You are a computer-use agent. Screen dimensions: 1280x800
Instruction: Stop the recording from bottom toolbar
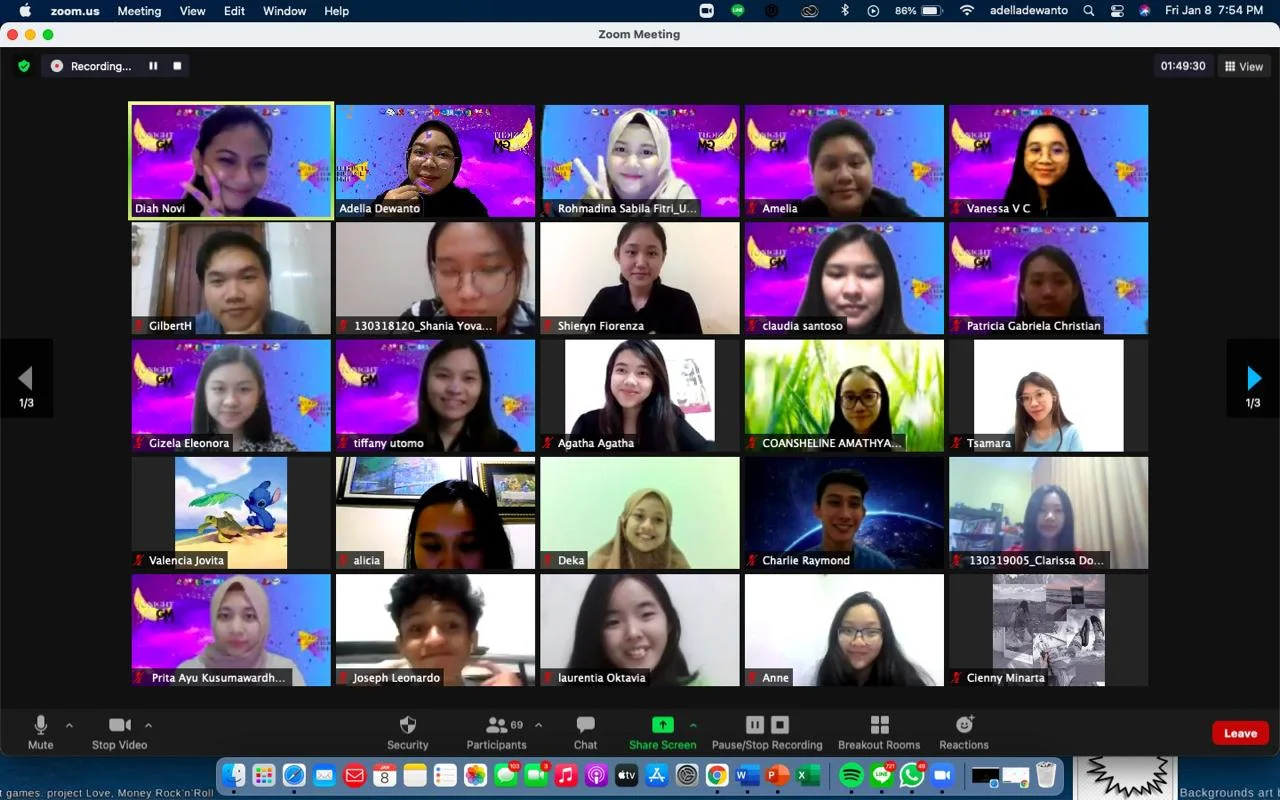point(780,725)
